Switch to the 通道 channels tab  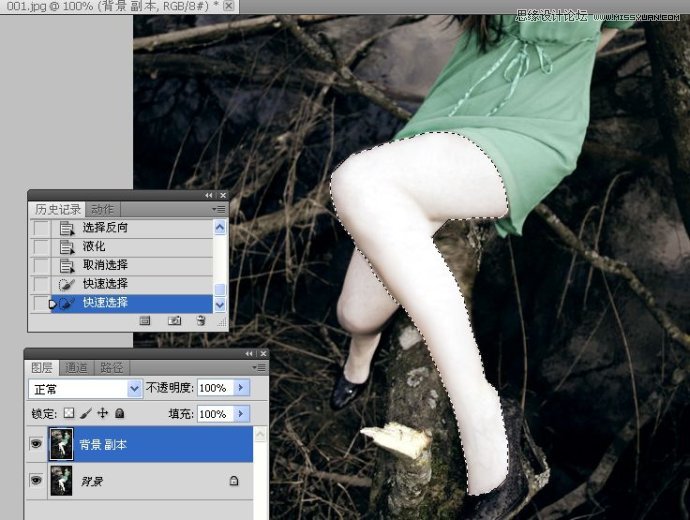pyautogui.click(x=76, y=368)
